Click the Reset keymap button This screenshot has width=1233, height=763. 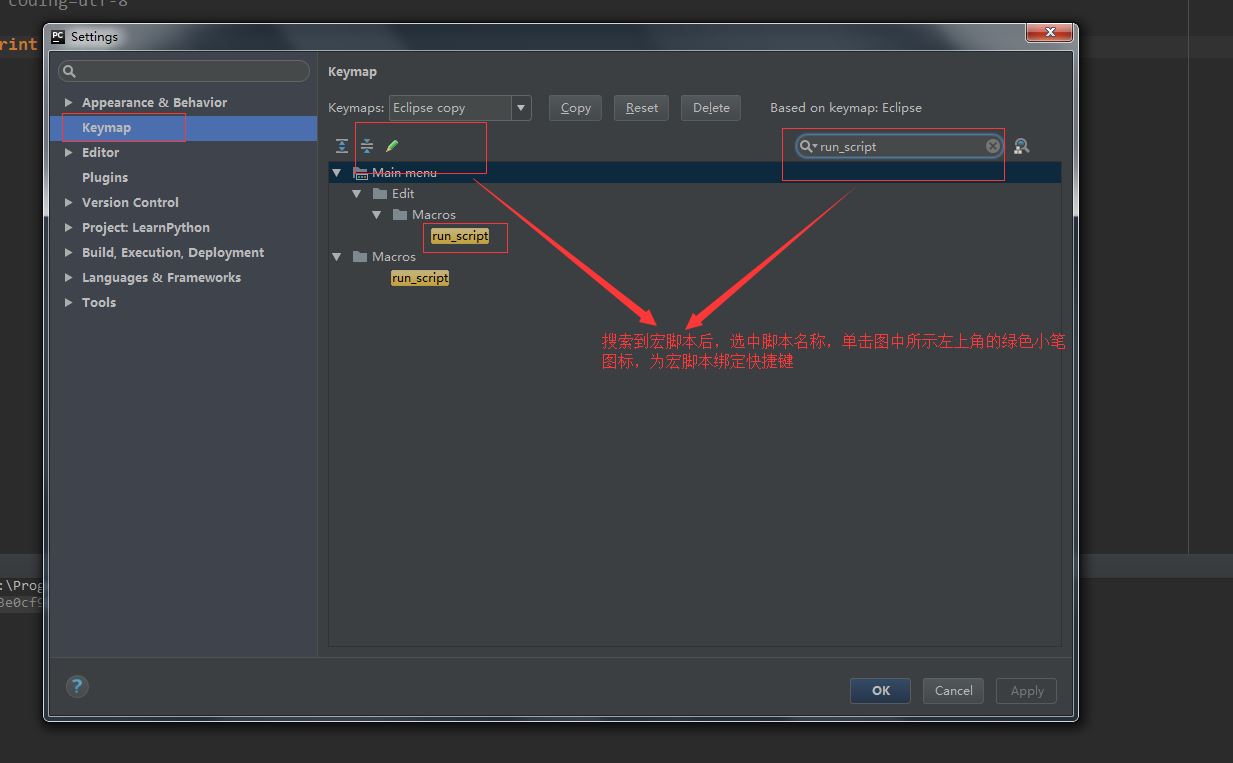tap(642, 108)
